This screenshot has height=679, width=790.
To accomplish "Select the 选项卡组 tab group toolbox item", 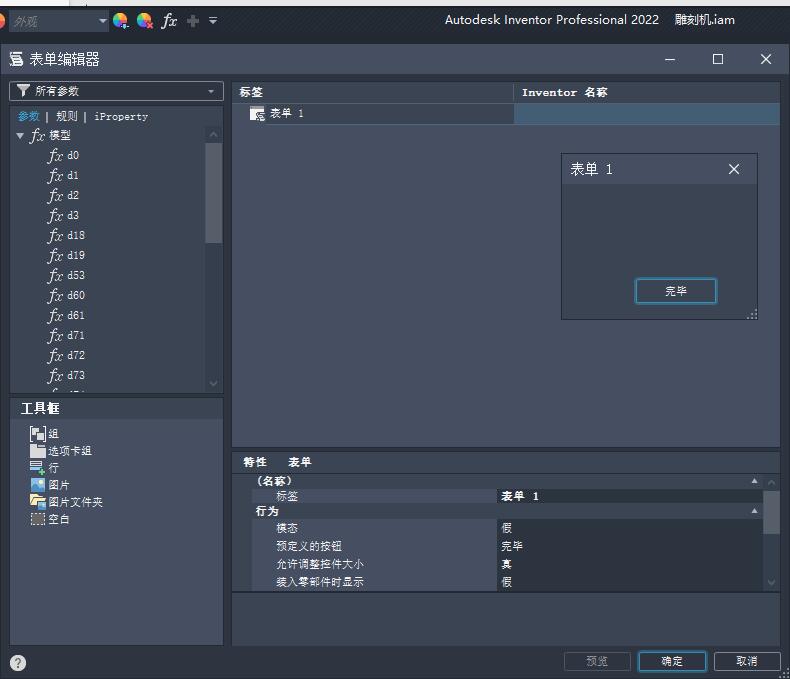I will point(61,451).
